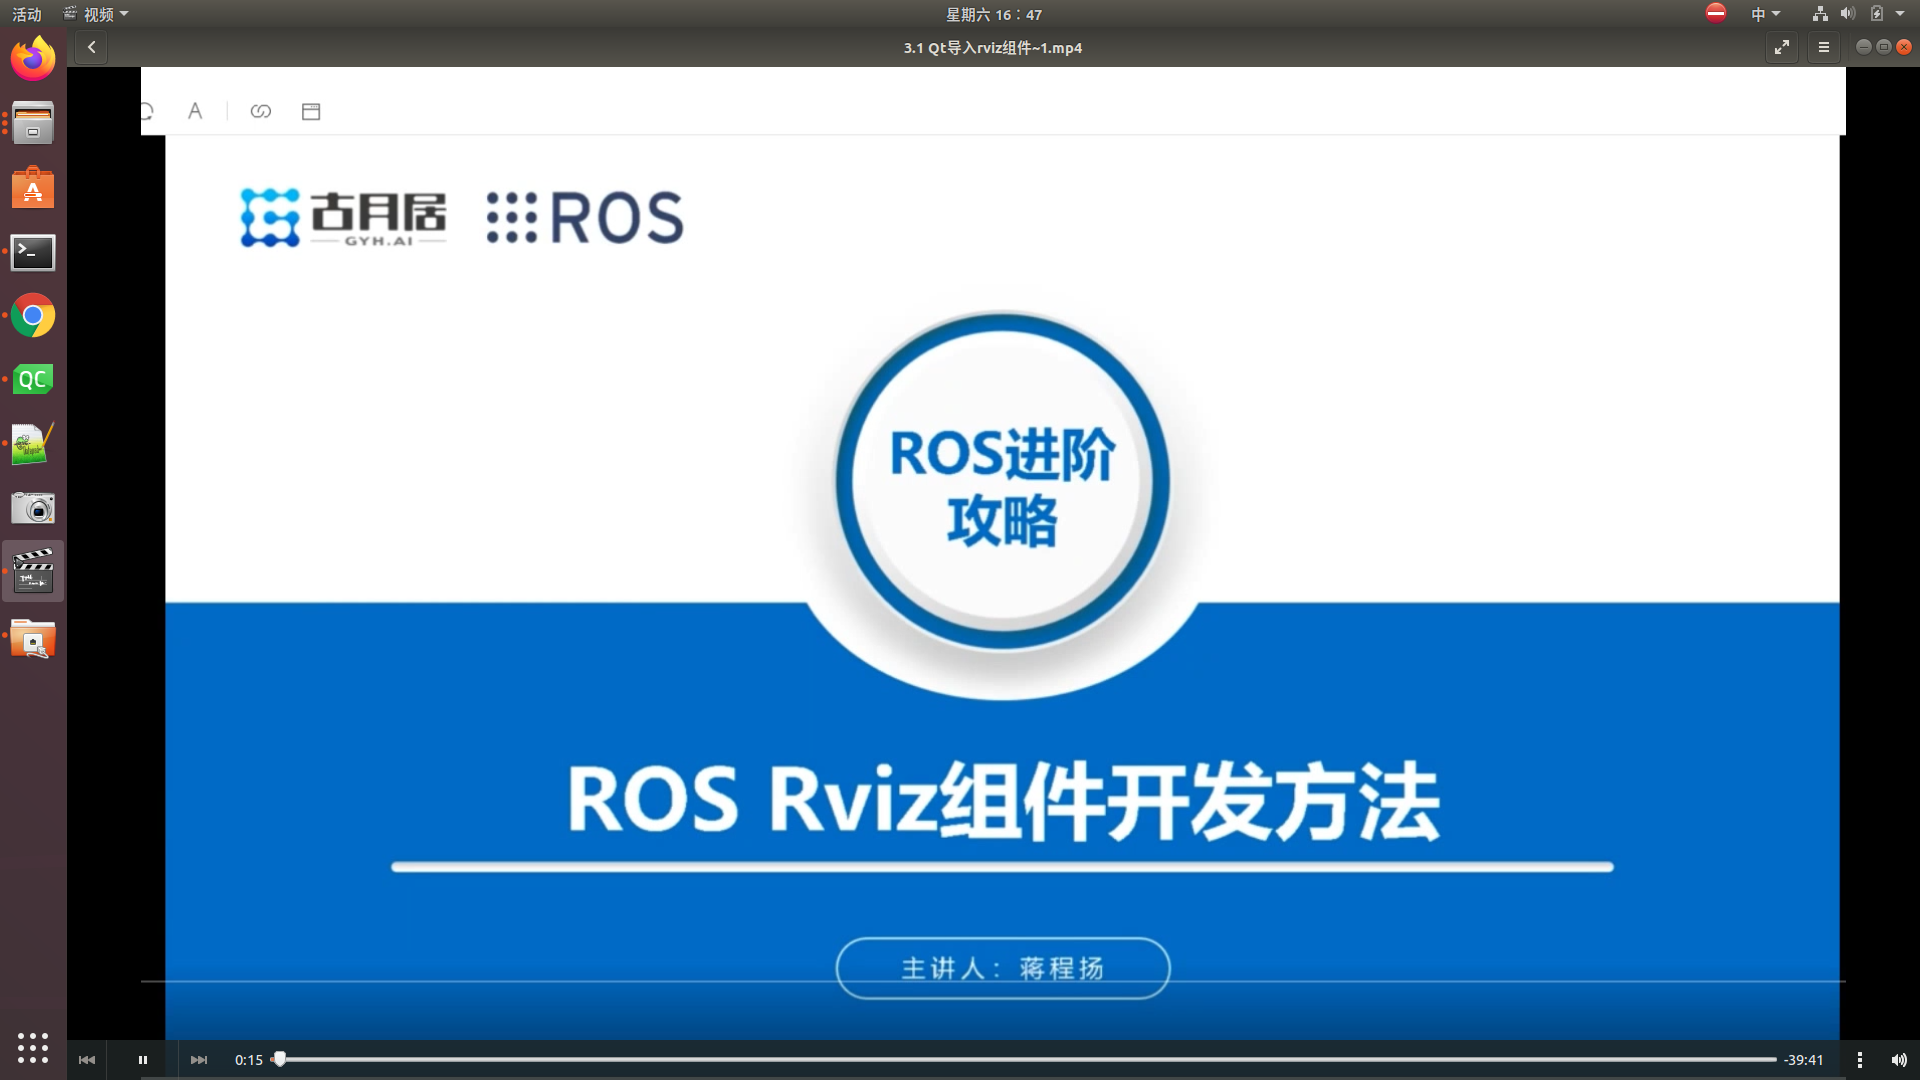Open the 视频 application menu

[97, 14]
